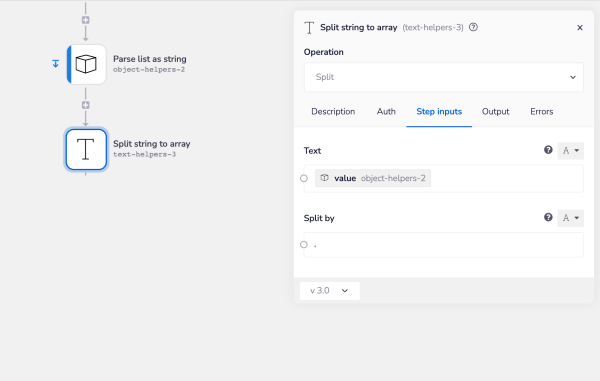Close the Split string to array panel
This screenshot has width=600, height=381.
point(580,28)
